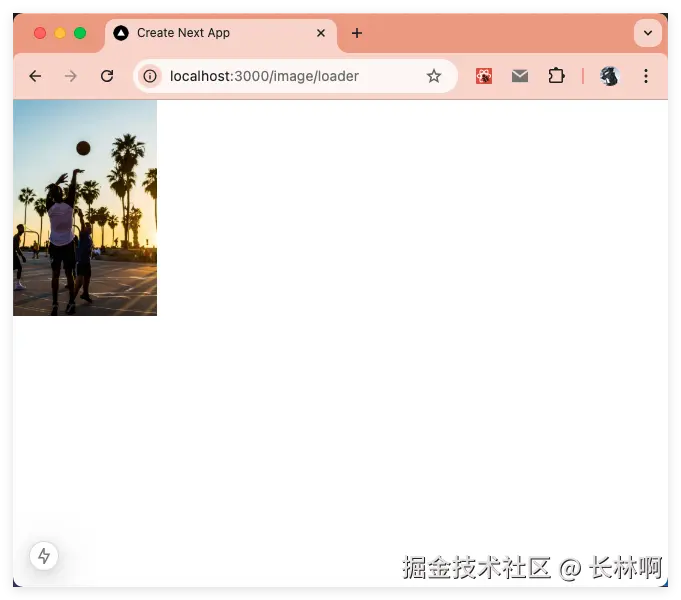
Task: Open the Chrome three-dot menu
Action: (x=646, y=76)
